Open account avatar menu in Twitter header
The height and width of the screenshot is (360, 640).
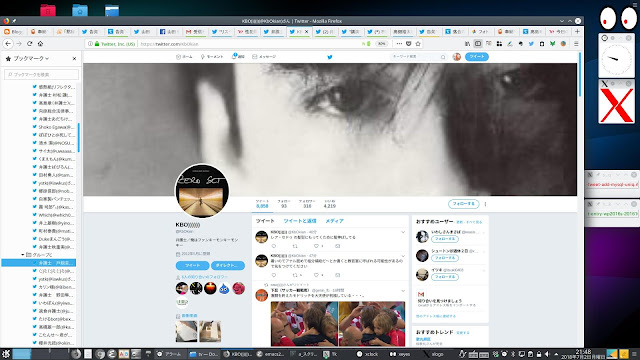pos(457,57)
